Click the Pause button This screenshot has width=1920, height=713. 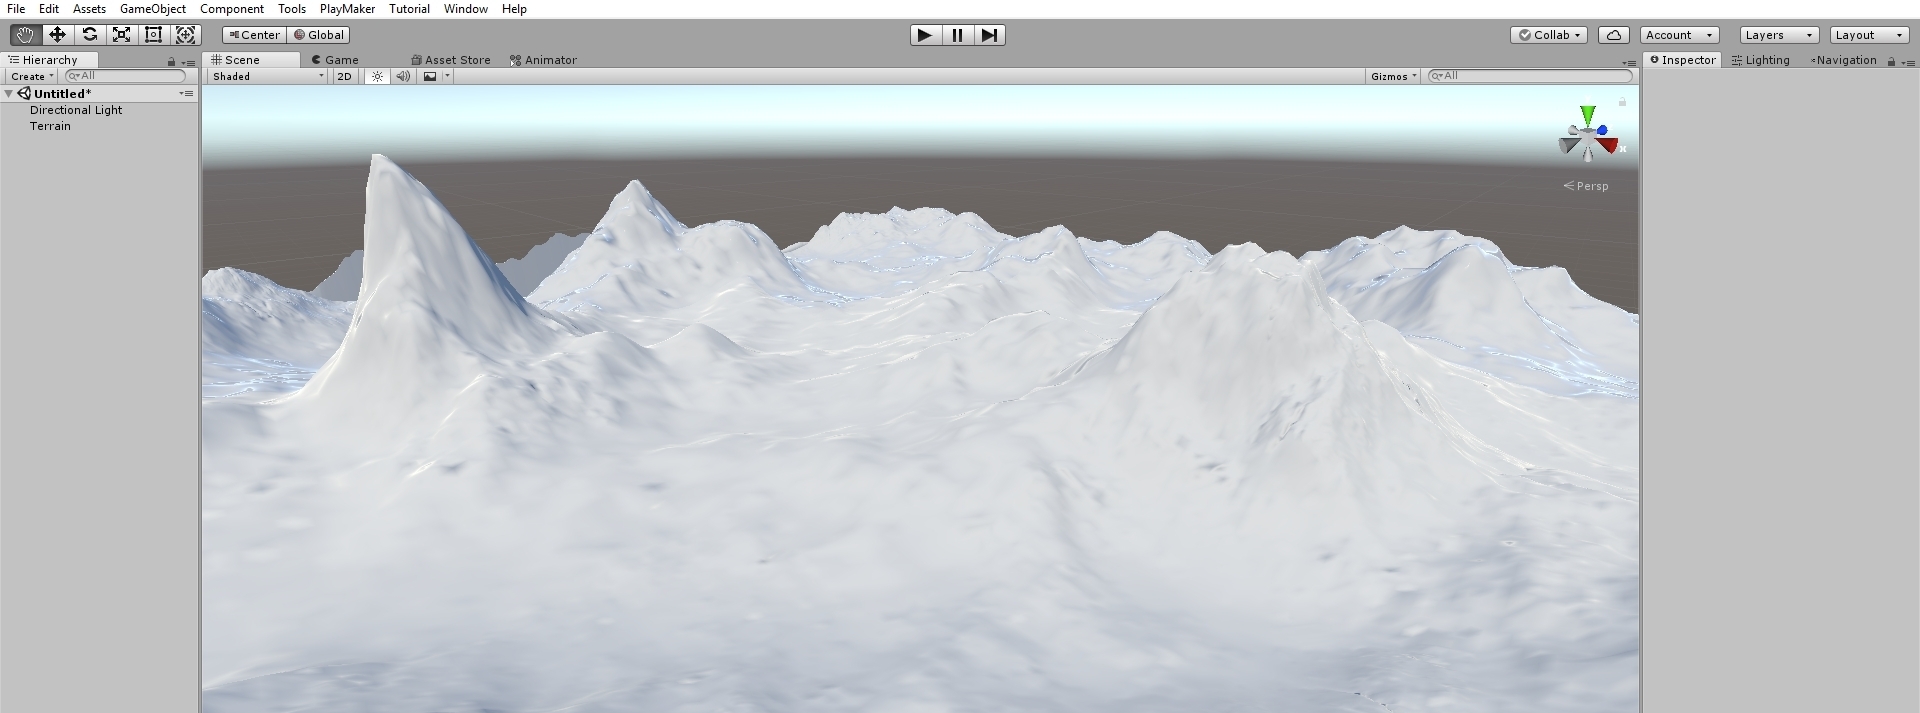(957, 35)
